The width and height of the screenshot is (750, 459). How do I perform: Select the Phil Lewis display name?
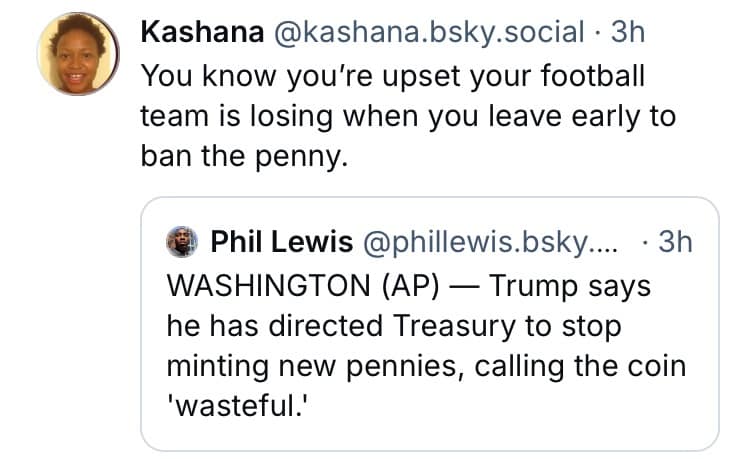click(x=282, y=241)
